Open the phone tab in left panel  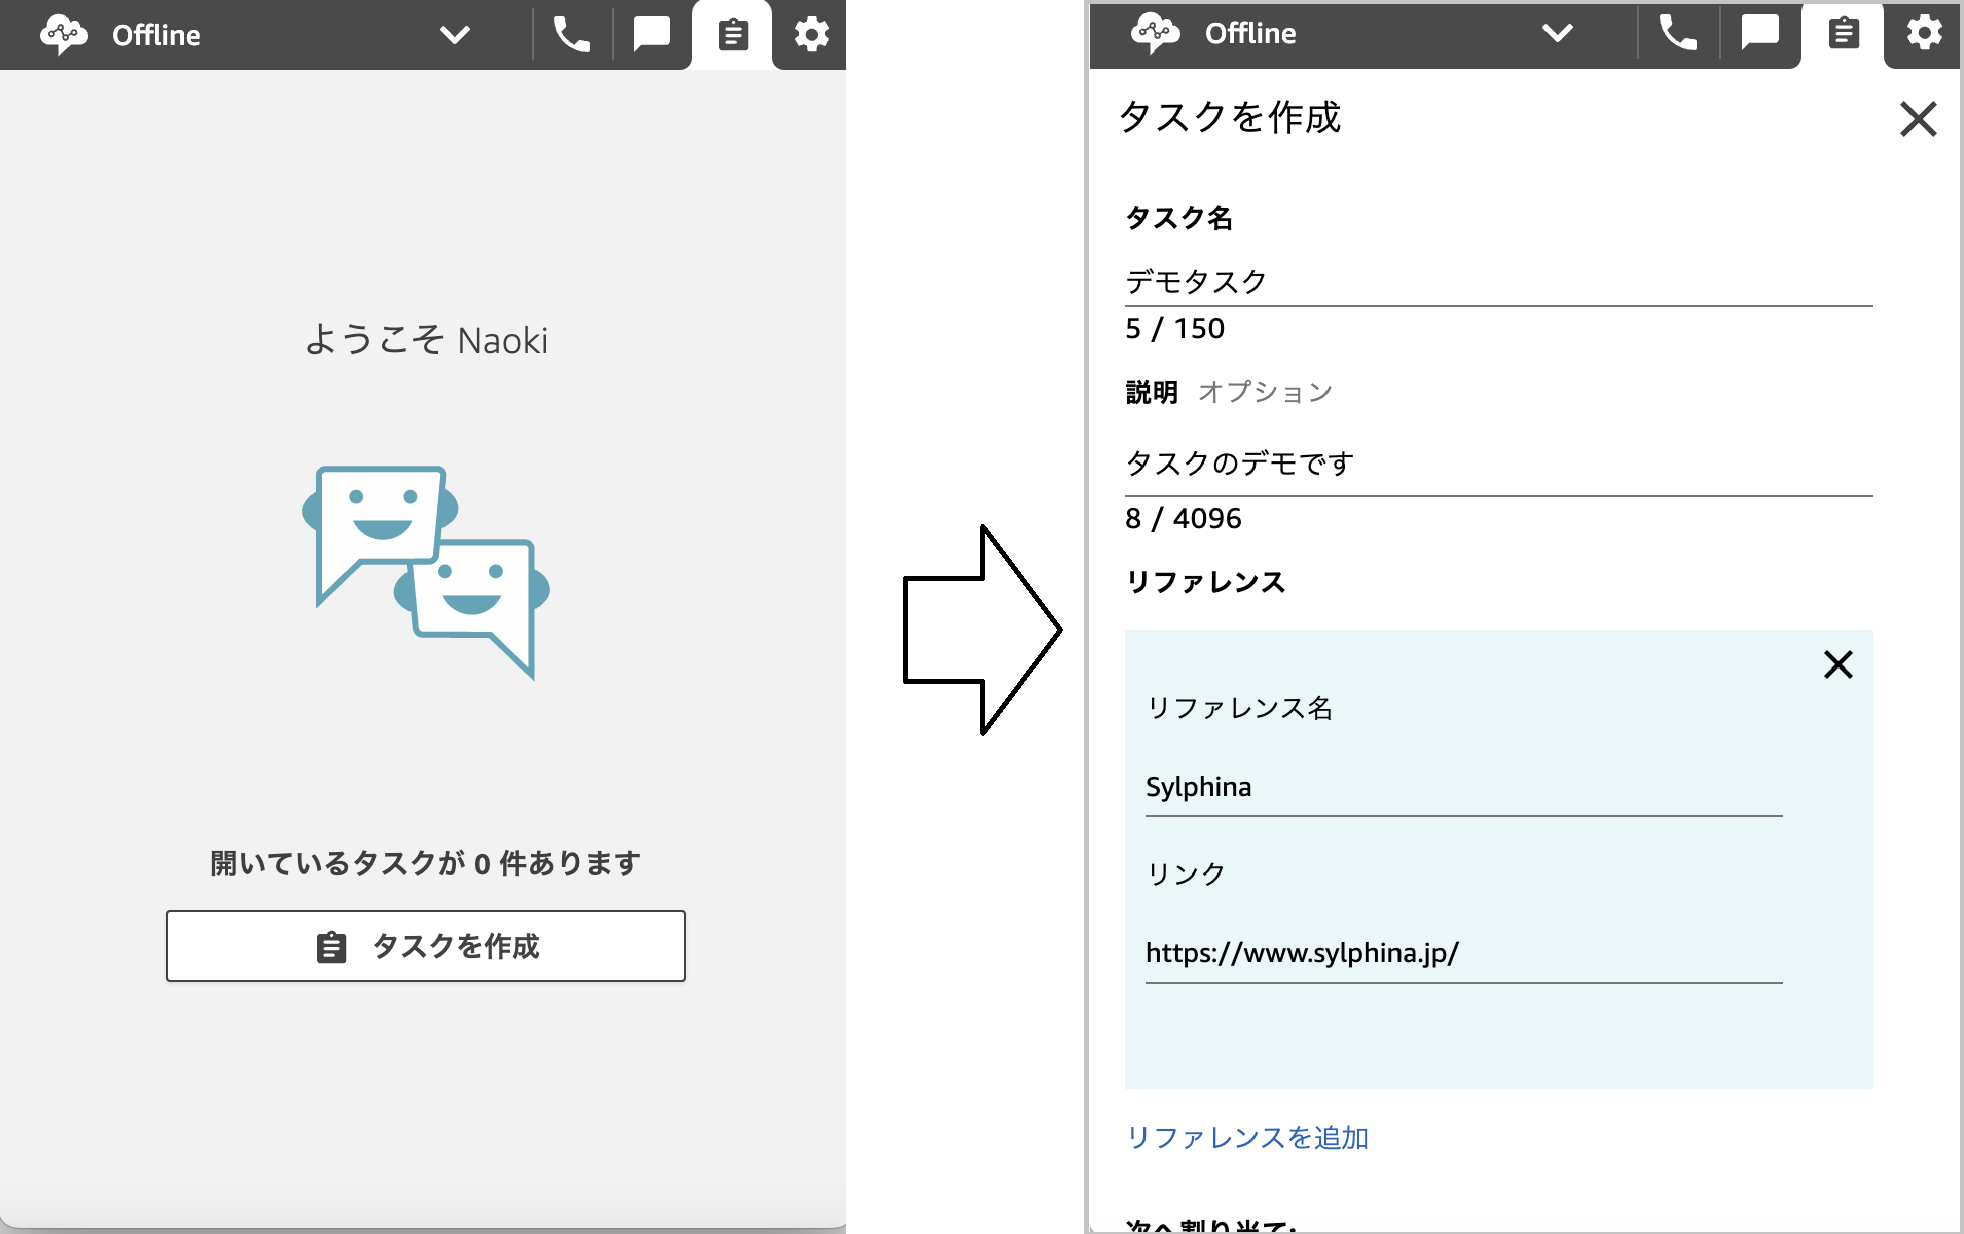coord(572,35)
